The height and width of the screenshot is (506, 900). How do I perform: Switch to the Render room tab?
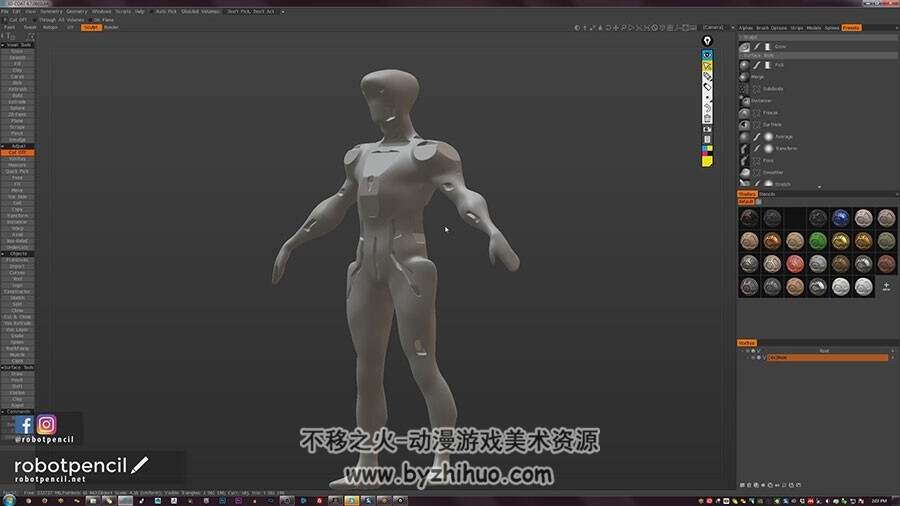111,27
